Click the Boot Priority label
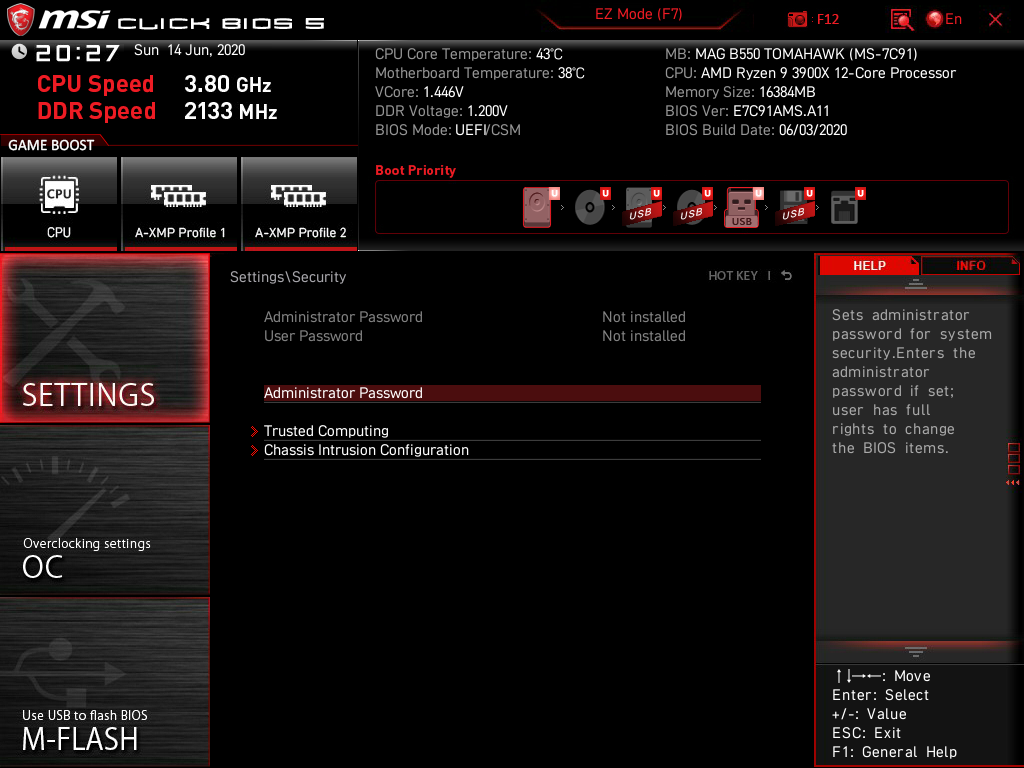Image resolution: width=1024 pixels, height=768 pixels. click(415, 170)
